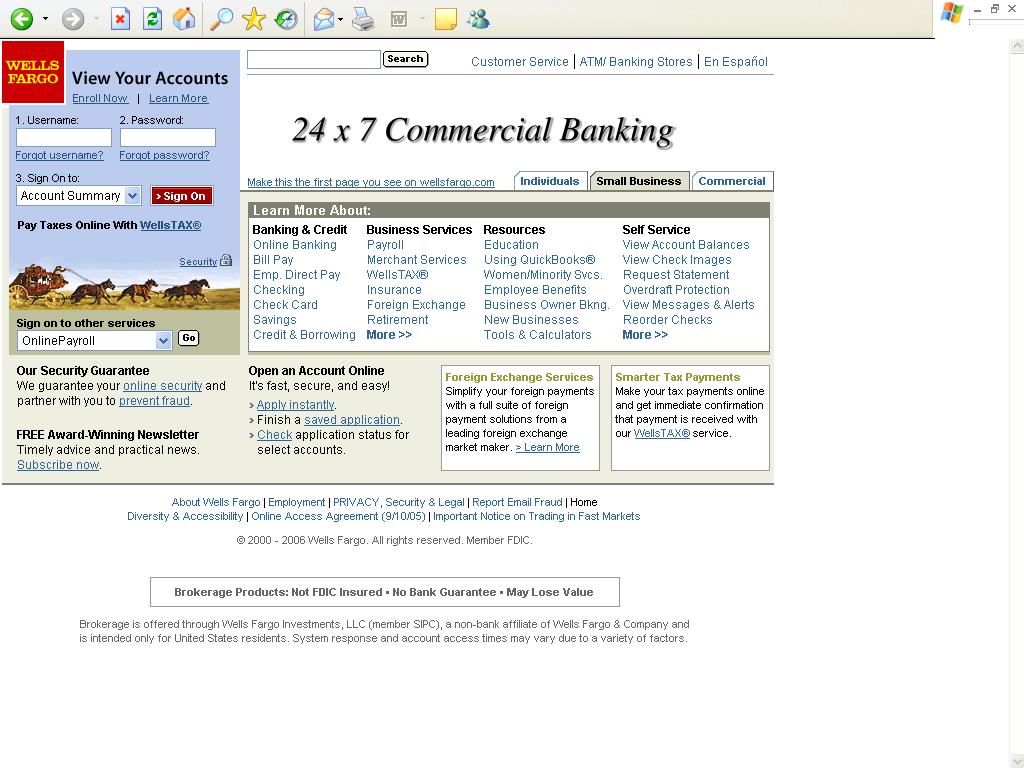
Task: Click Make this the first page link
Action: coord(370,182)
